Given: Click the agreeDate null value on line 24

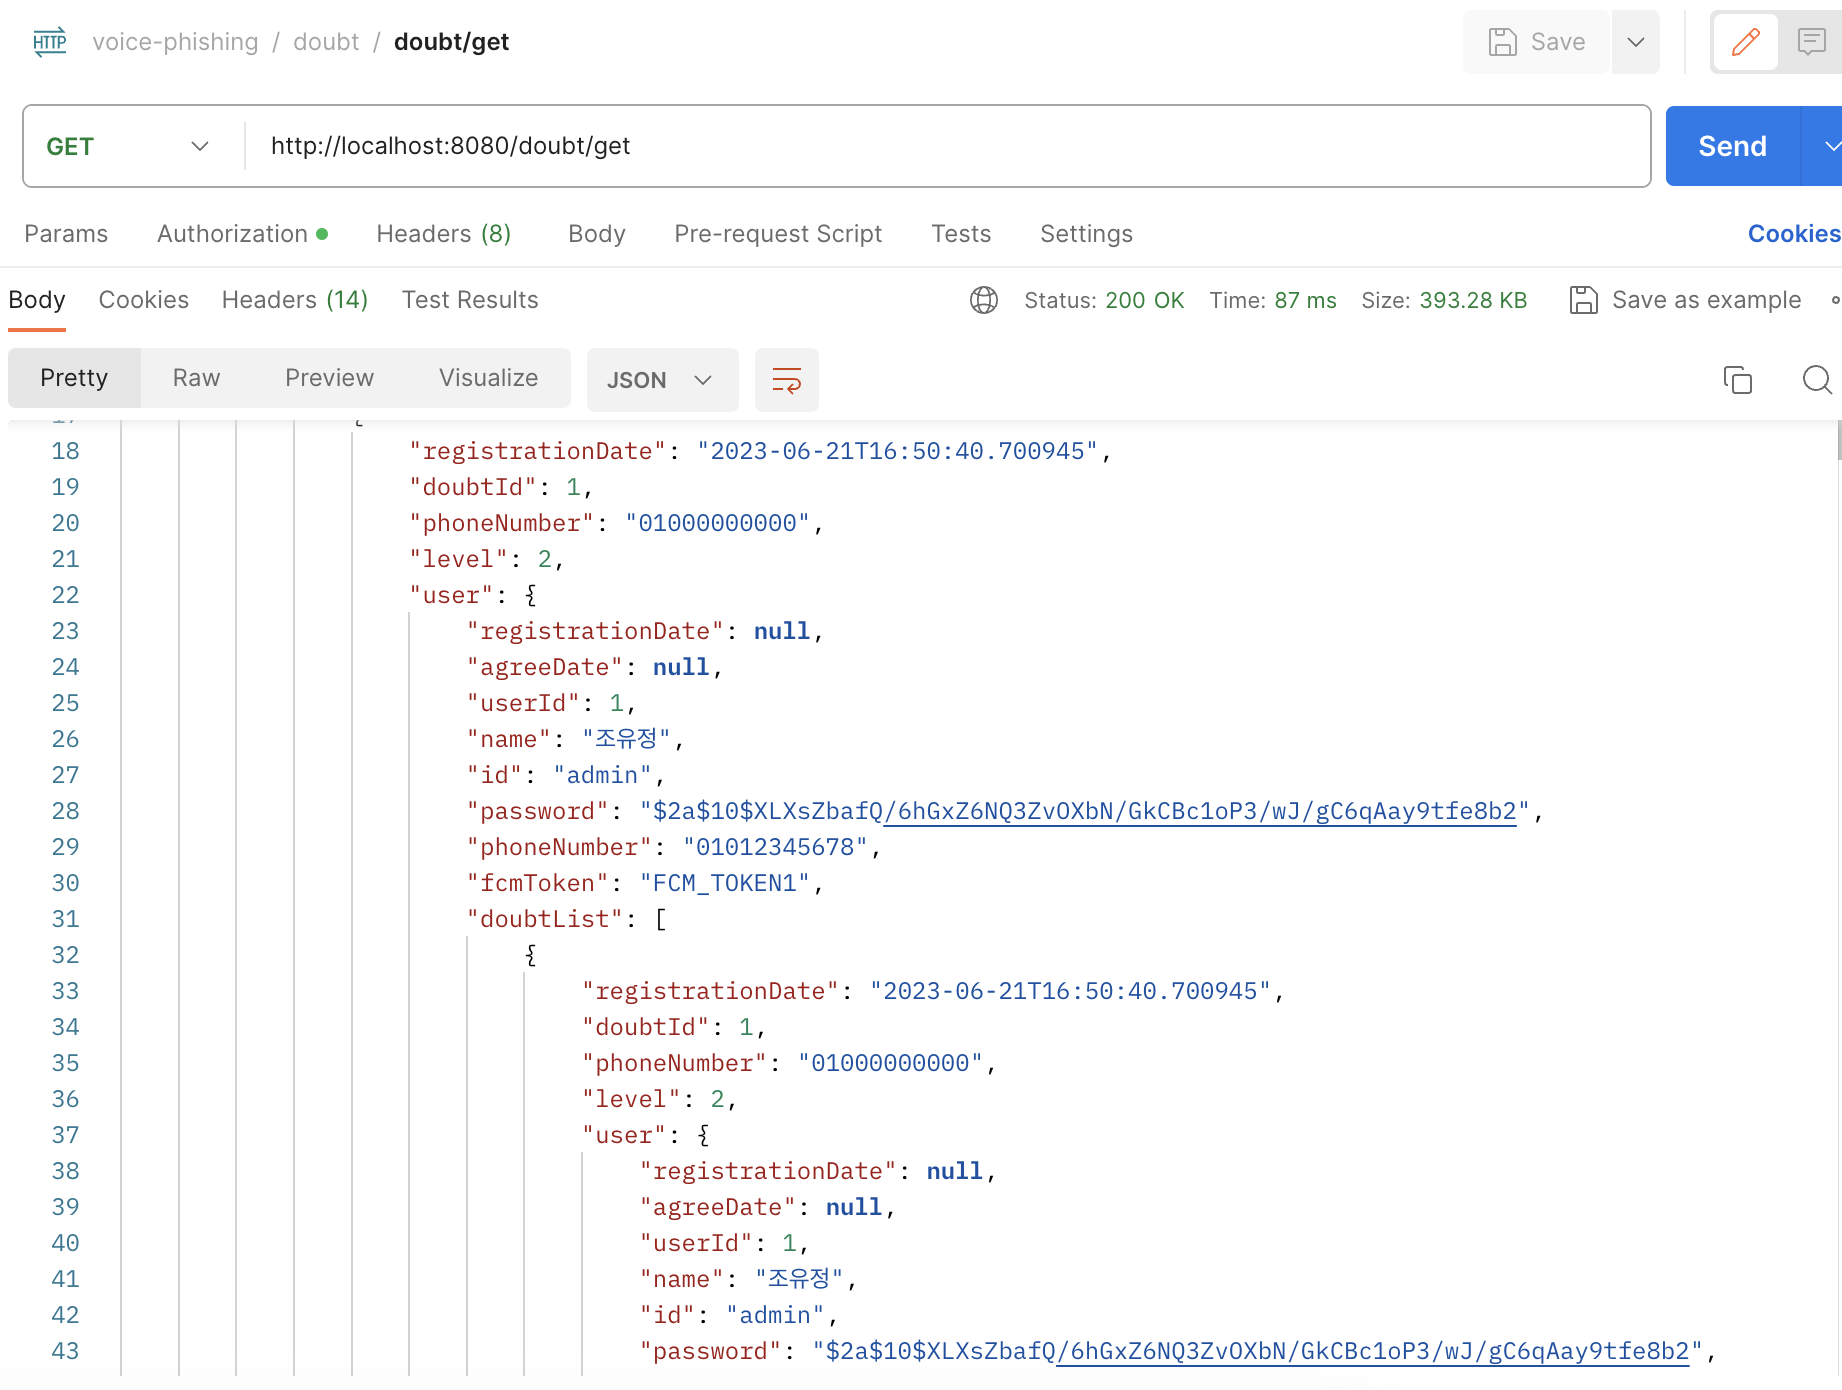Looking at the screenshot, I should [680, 667].
